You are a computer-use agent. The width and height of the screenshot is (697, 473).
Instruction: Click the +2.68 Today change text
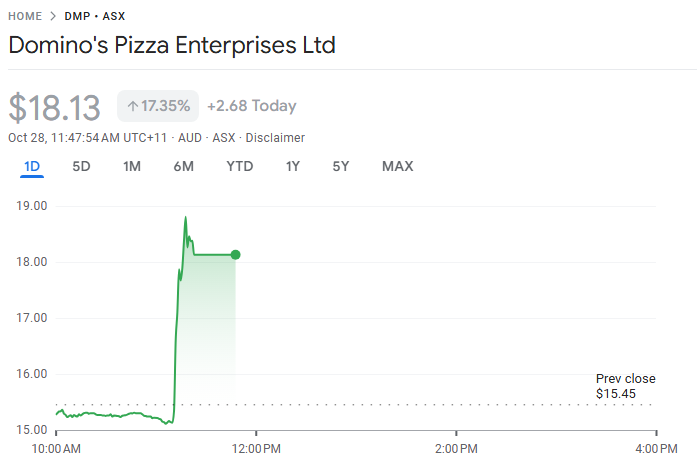click(x=251, y=106)
